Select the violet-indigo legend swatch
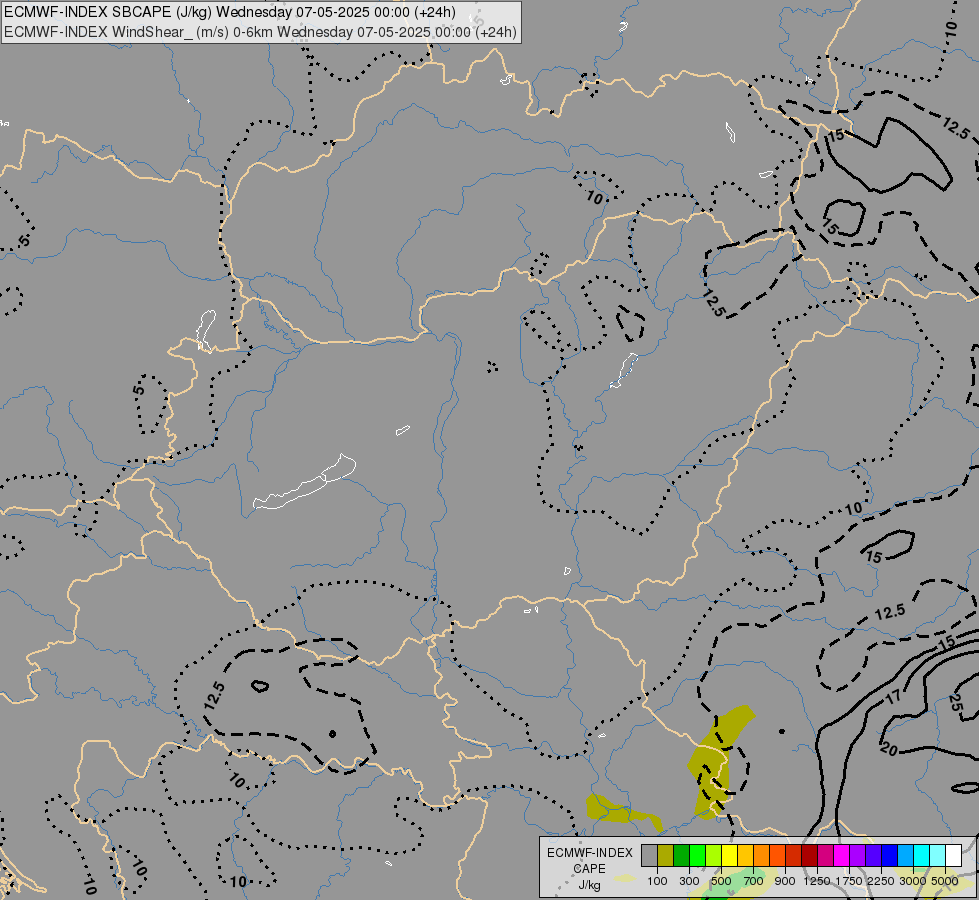The image size is (979, 900). coord(874,855)
